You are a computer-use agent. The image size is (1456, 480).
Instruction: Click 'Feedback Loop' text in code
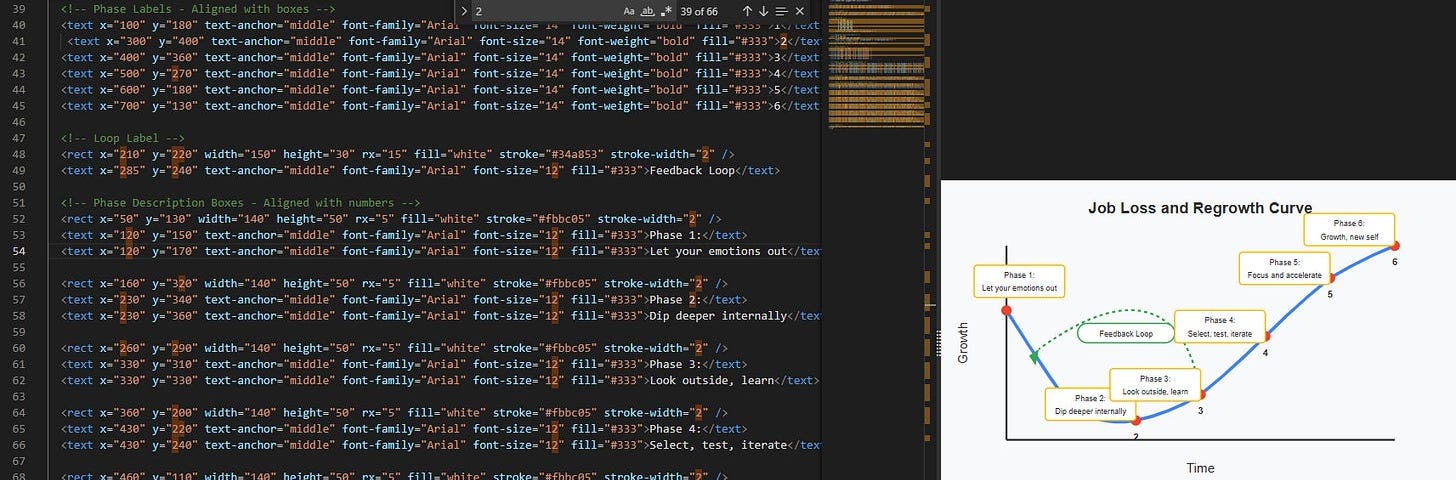[x=692, y=170]
